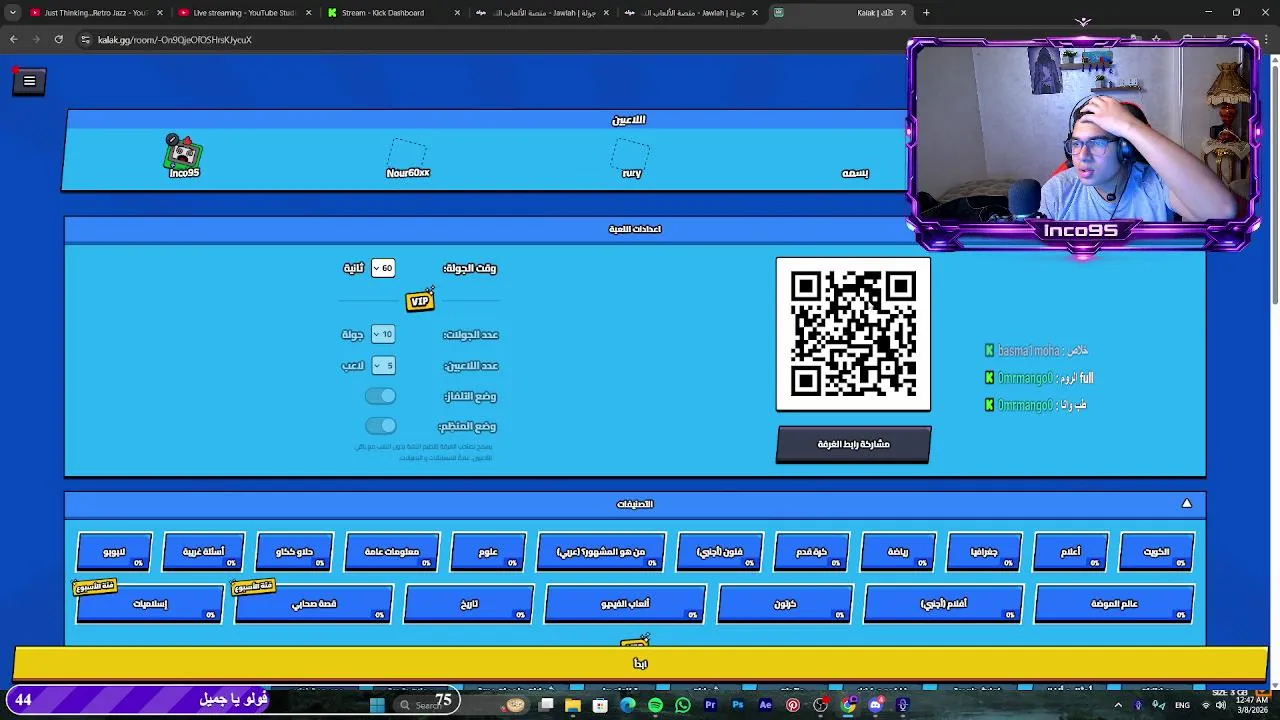Click the site info icon beside the URL
The height and width of the screenshot is (720, 1280).
pos(85,40)
